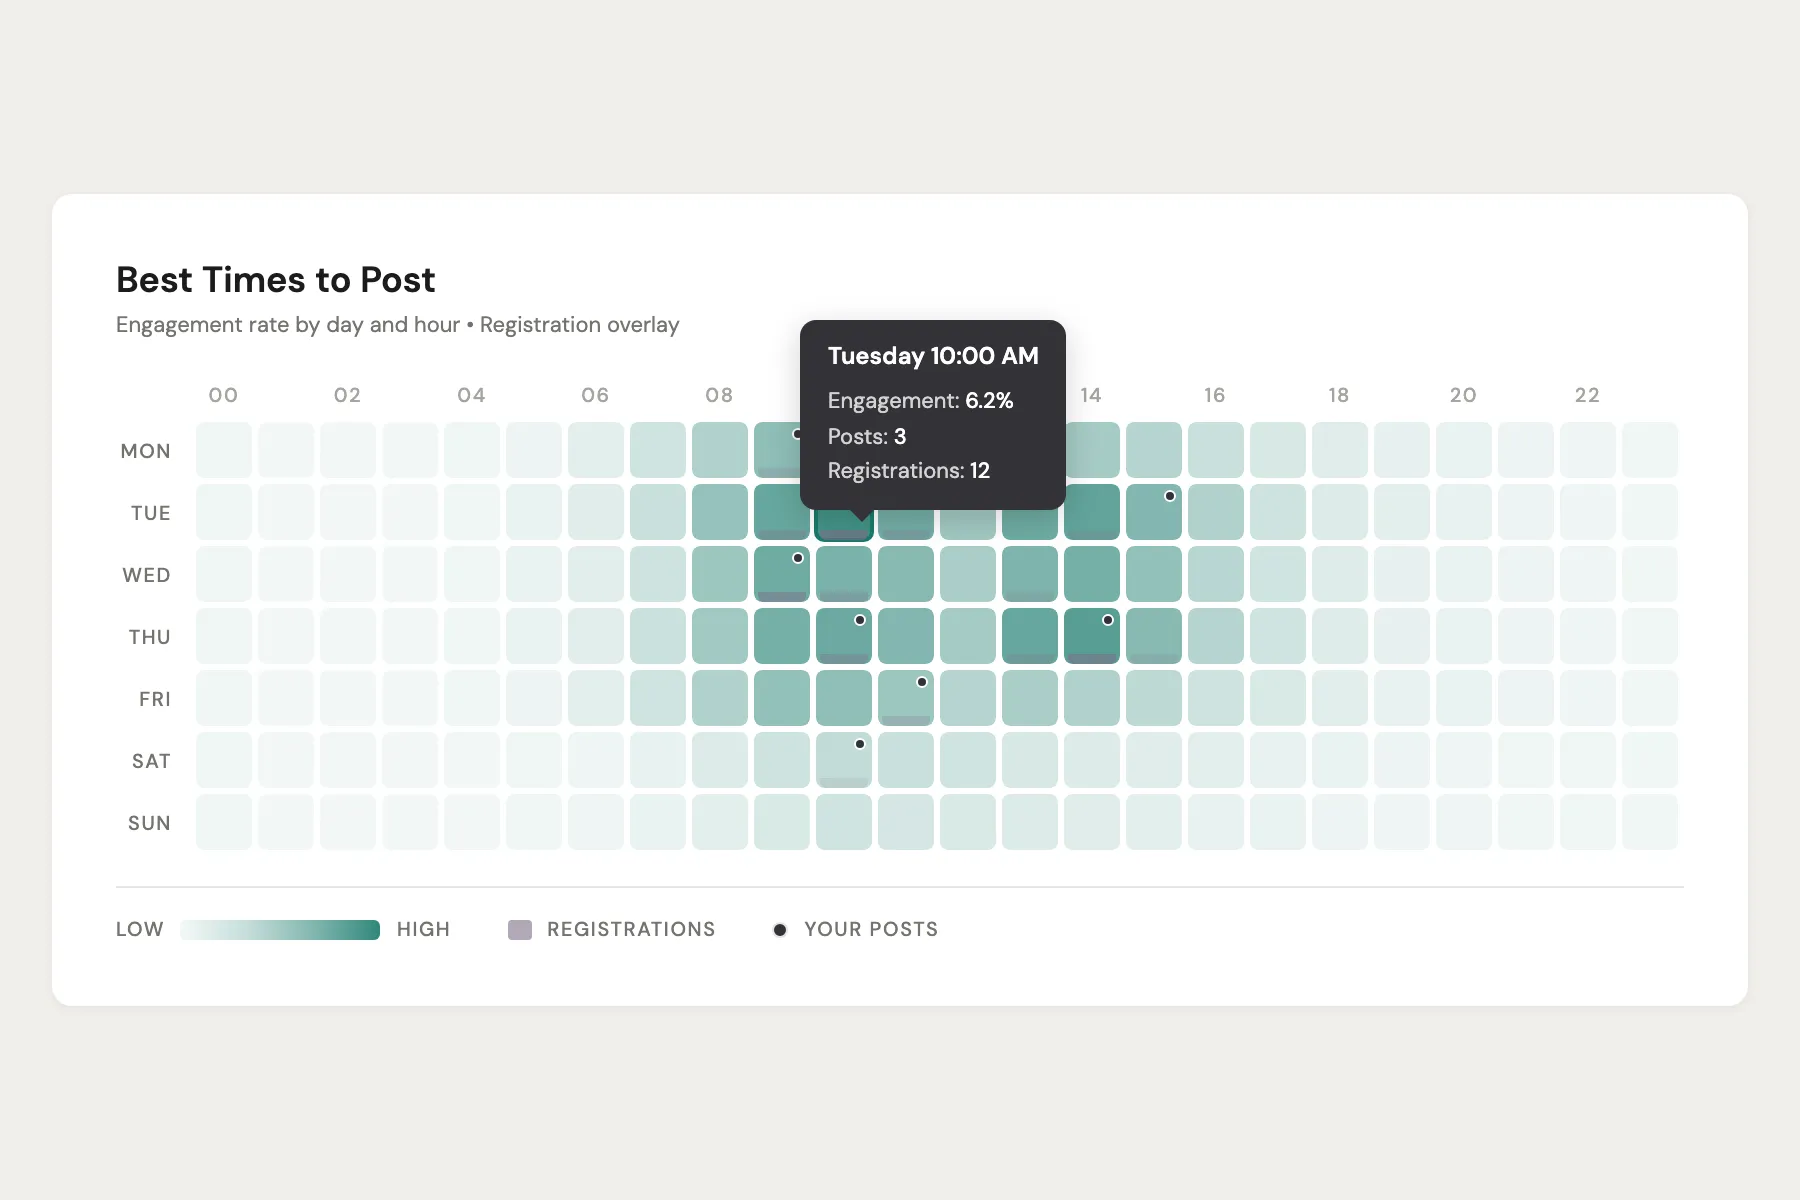Click the REGISTRATIONS legend label
Image resolution: width=1800 pixels, height=1200 pixels.
632,930
